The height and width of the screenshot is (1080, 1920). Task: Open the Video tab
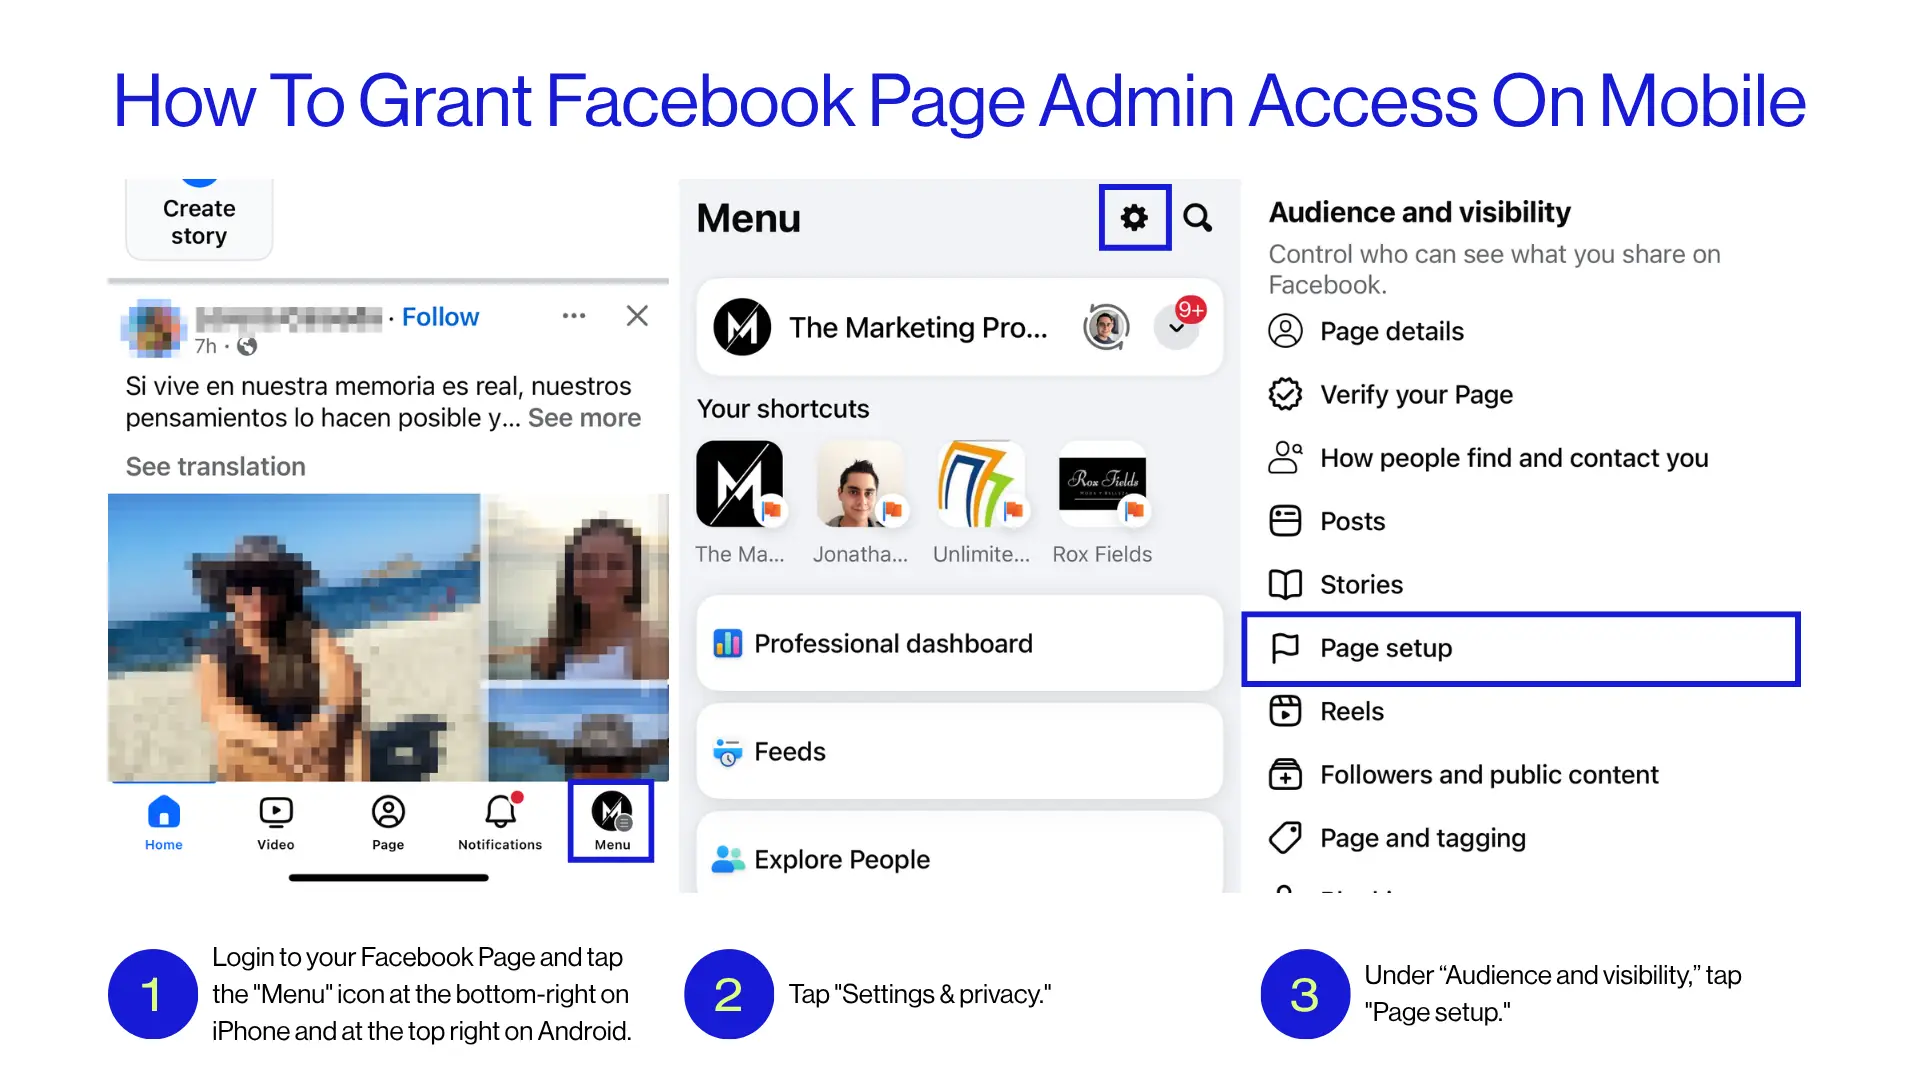tap(276, 822)
